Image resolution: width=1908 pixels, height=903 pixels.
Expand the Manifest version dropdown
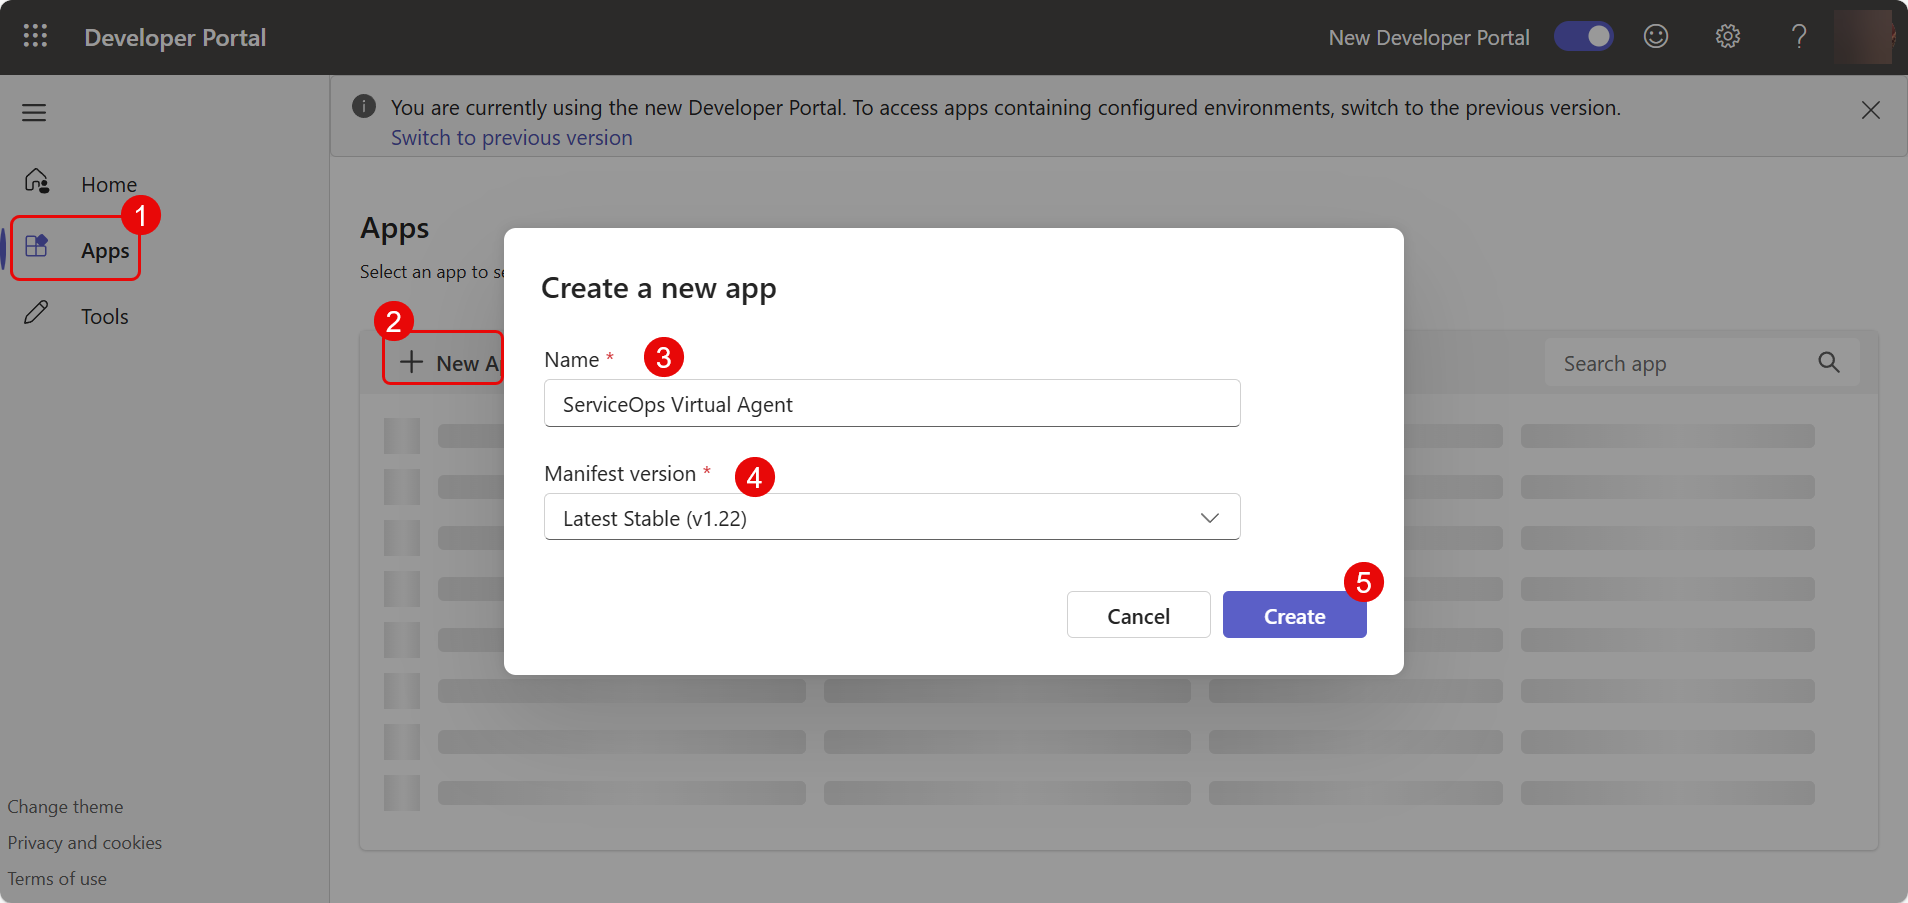(890, 517)
